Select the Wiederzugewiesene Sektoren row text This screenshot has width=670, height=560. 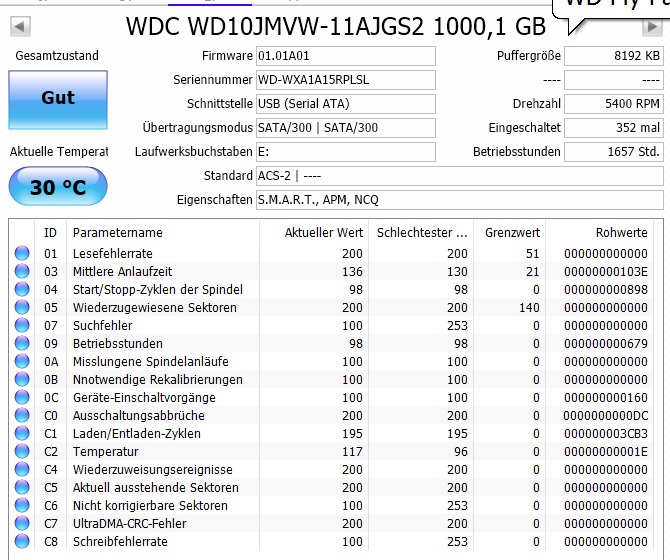155,308
